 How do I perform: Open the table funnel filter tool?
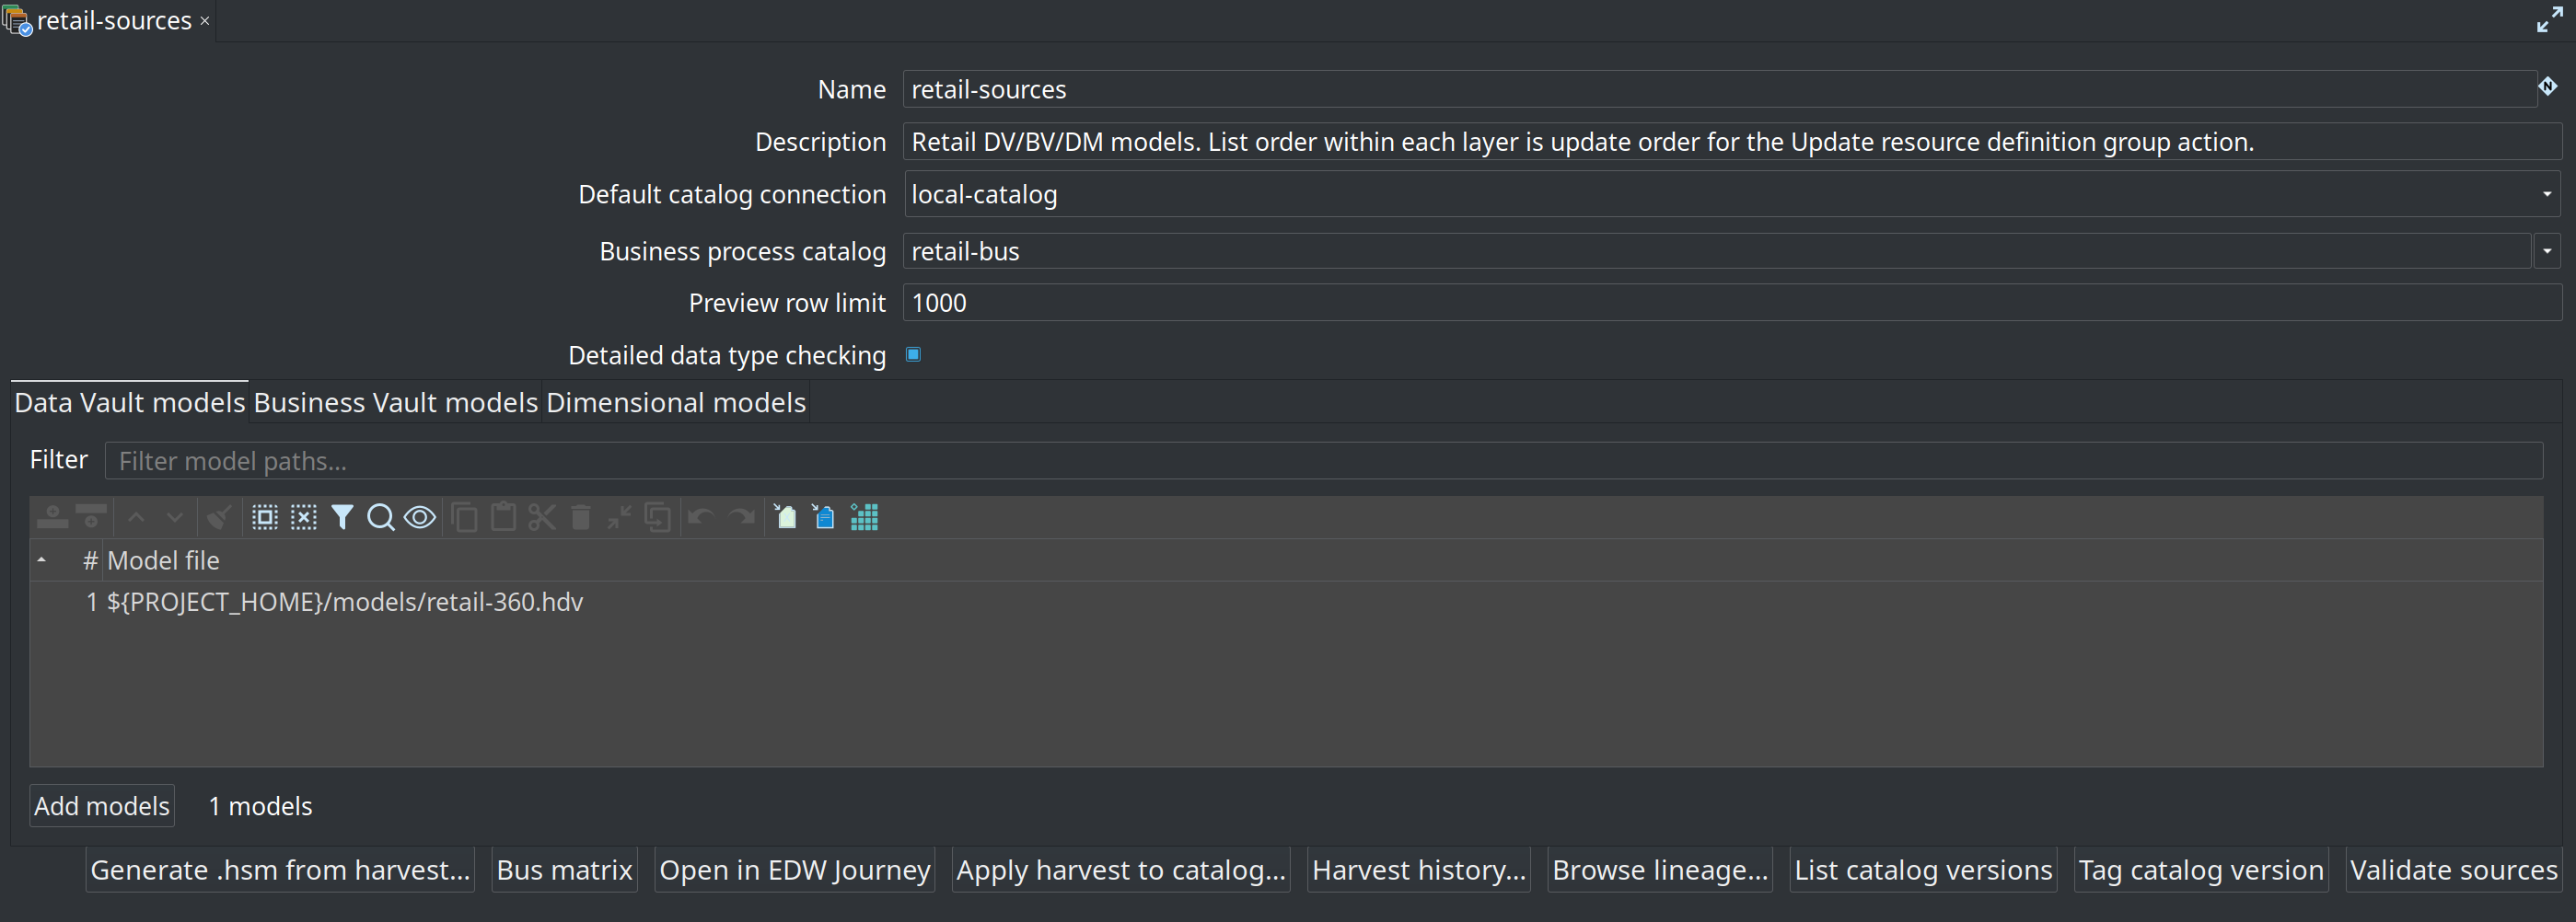point(342,517)
